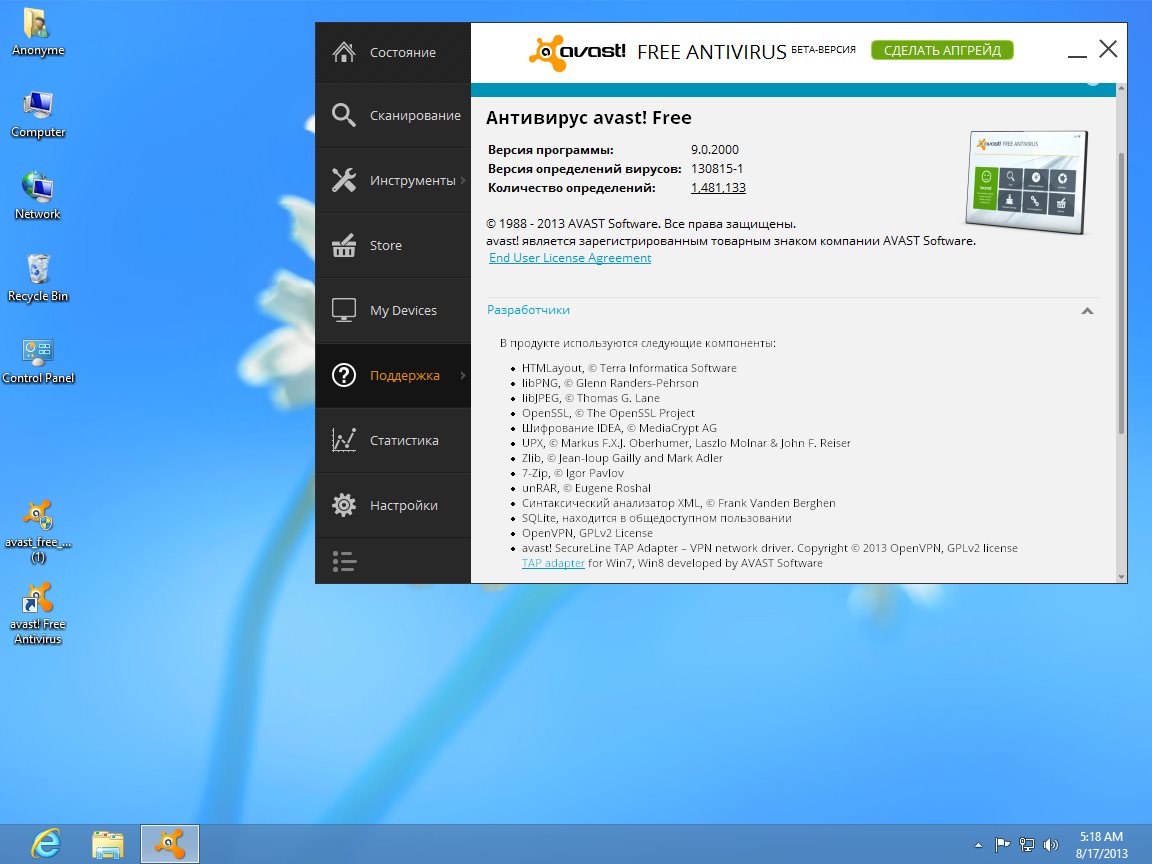1152x864 pixels.
Task: Open the Сканирование menu item
Action: 393,115
